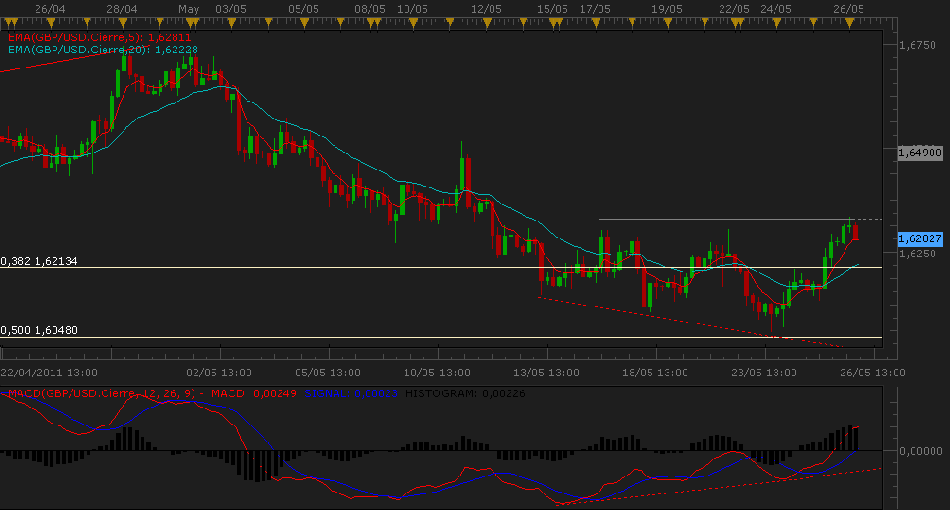950x510 pixels.
Task: Click the blue current price tag 1,62027
Action: click(916, 239)
